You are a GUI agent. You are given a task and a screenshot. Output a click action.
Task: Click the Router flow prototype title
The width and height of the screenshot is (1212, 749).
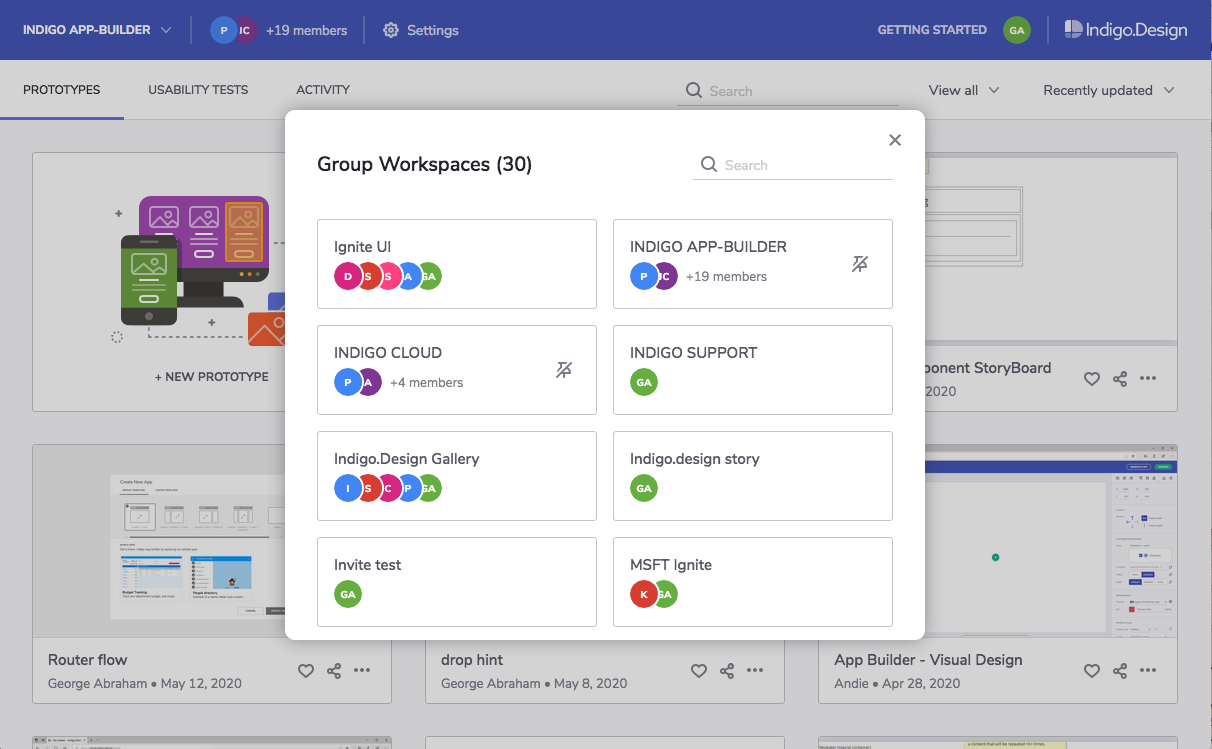[x=88, y=660]
